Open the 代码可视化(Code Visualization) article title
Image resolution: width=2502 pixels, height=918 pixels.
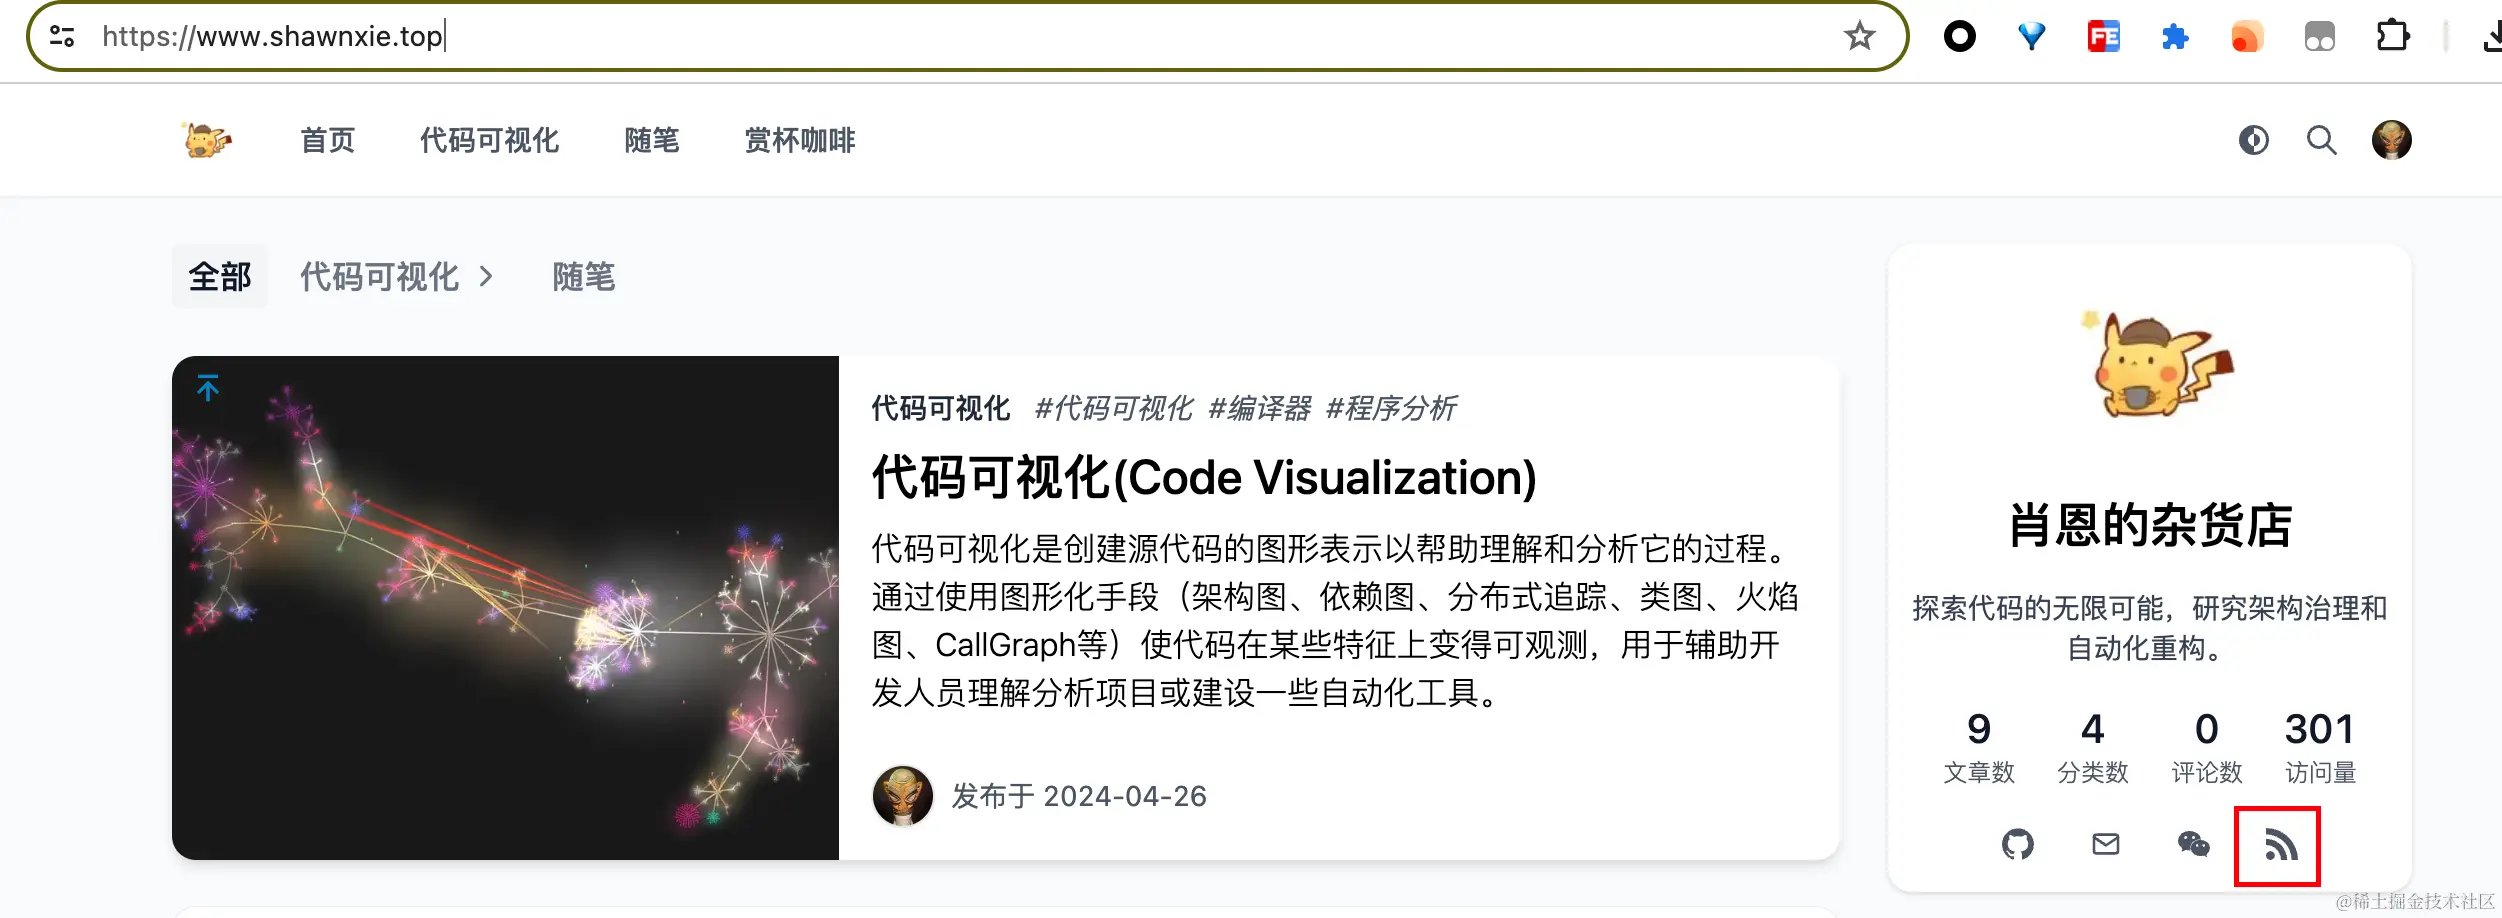click(1204, 478)
